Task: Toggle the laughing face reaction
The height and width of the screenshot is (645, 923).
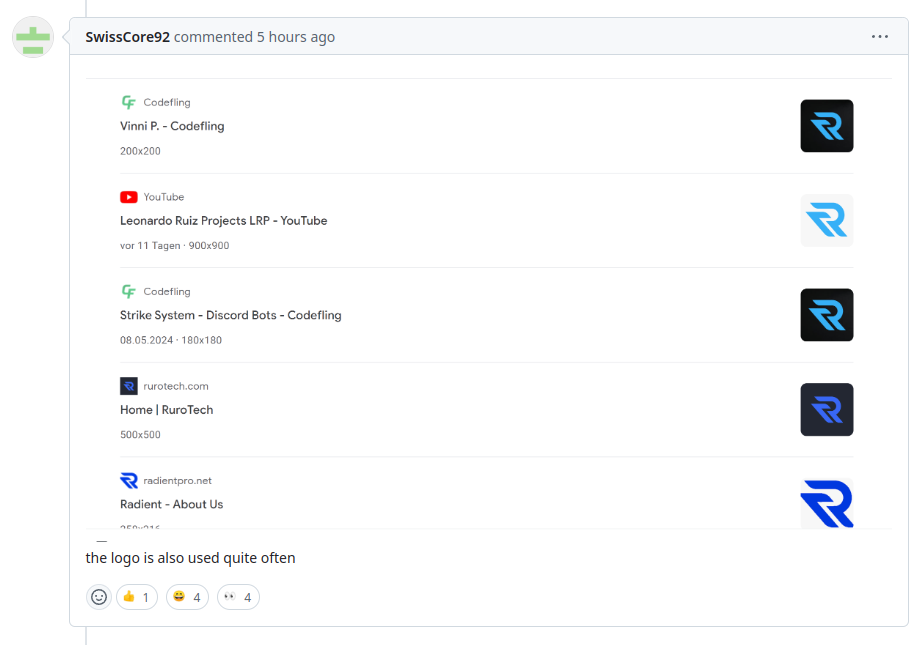Action: click(187, 597)
